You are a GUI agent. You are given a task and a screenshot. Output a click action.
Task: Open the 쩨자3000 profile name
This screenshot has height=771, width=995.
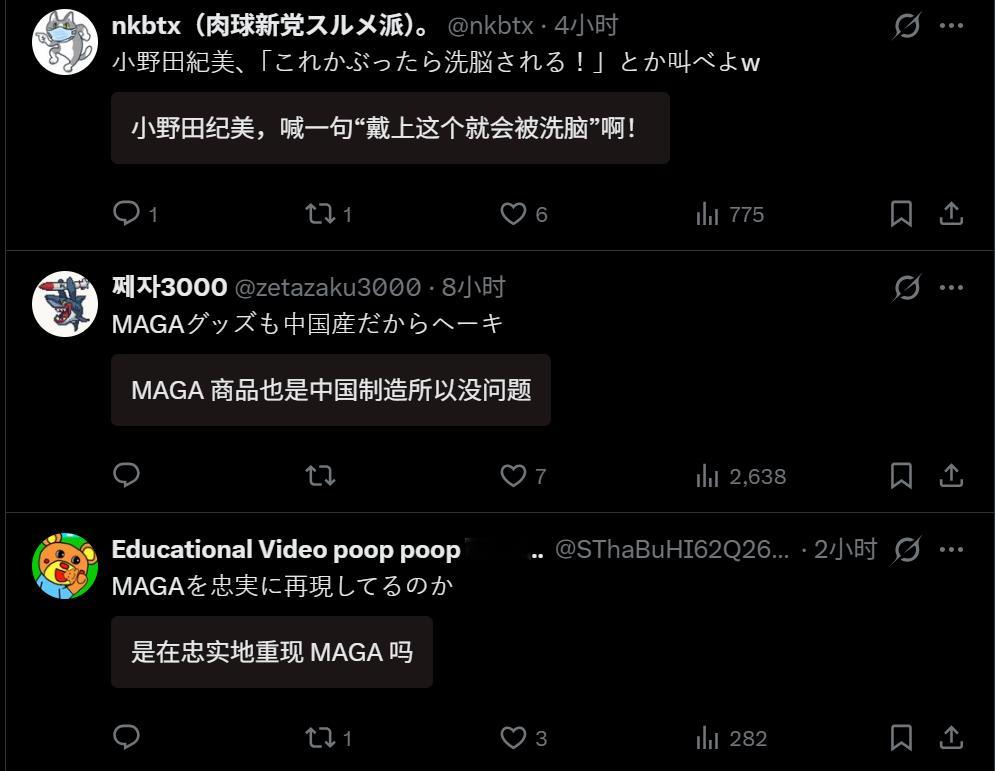pos(169,287)
